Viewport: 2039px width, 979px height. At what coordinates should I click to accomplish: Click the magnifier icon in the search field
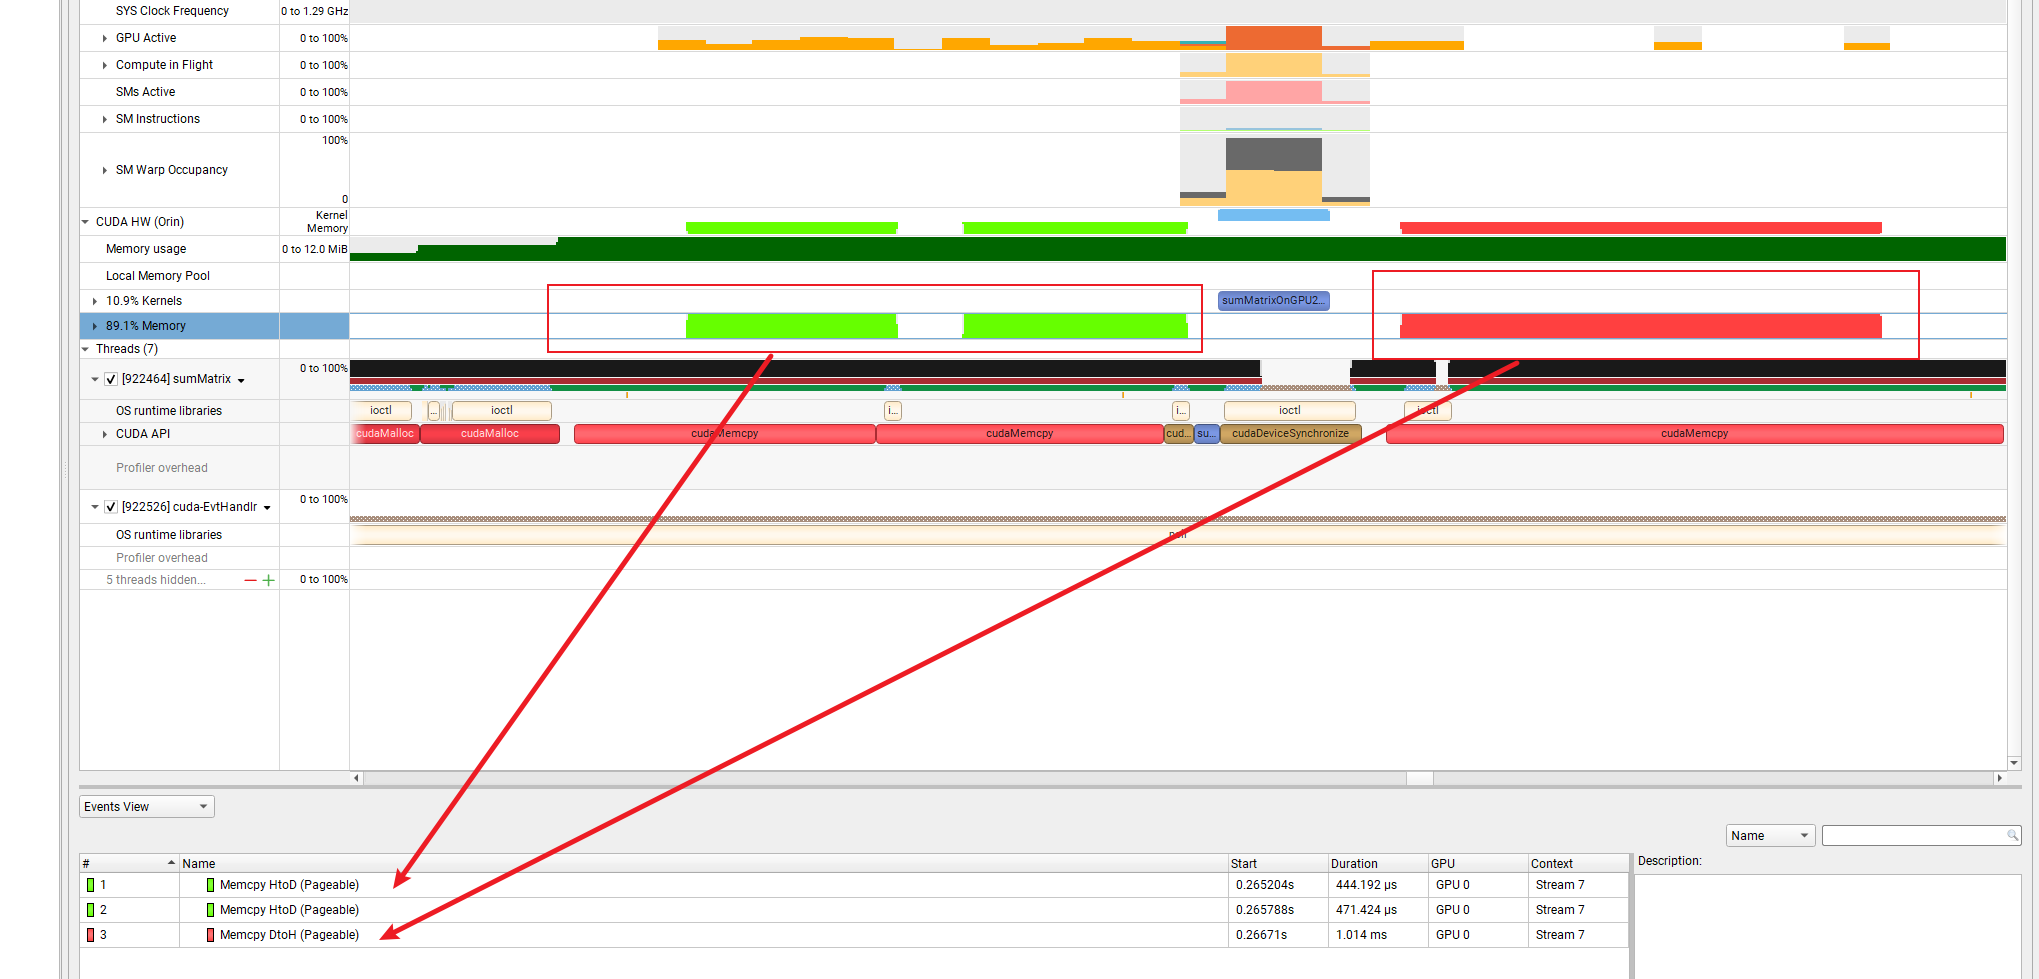(2011, 835)
